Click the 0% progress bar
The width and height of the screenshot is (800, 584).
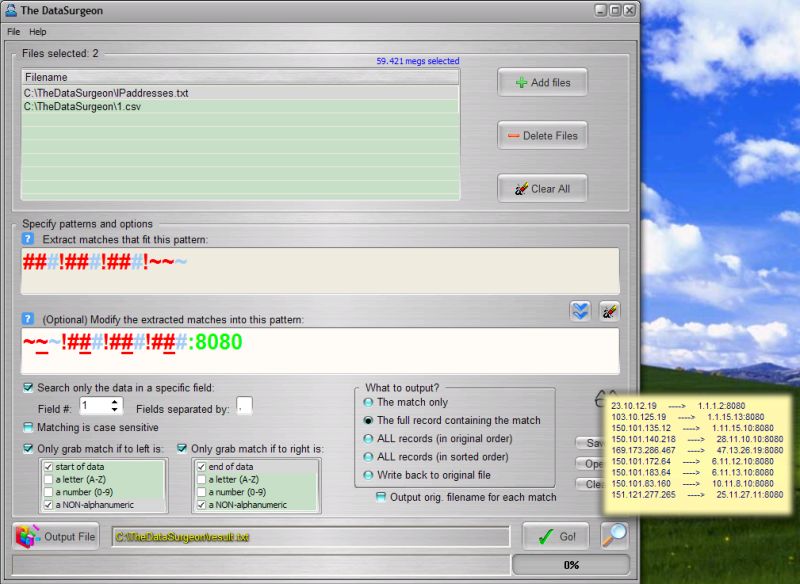click(571, 565)
